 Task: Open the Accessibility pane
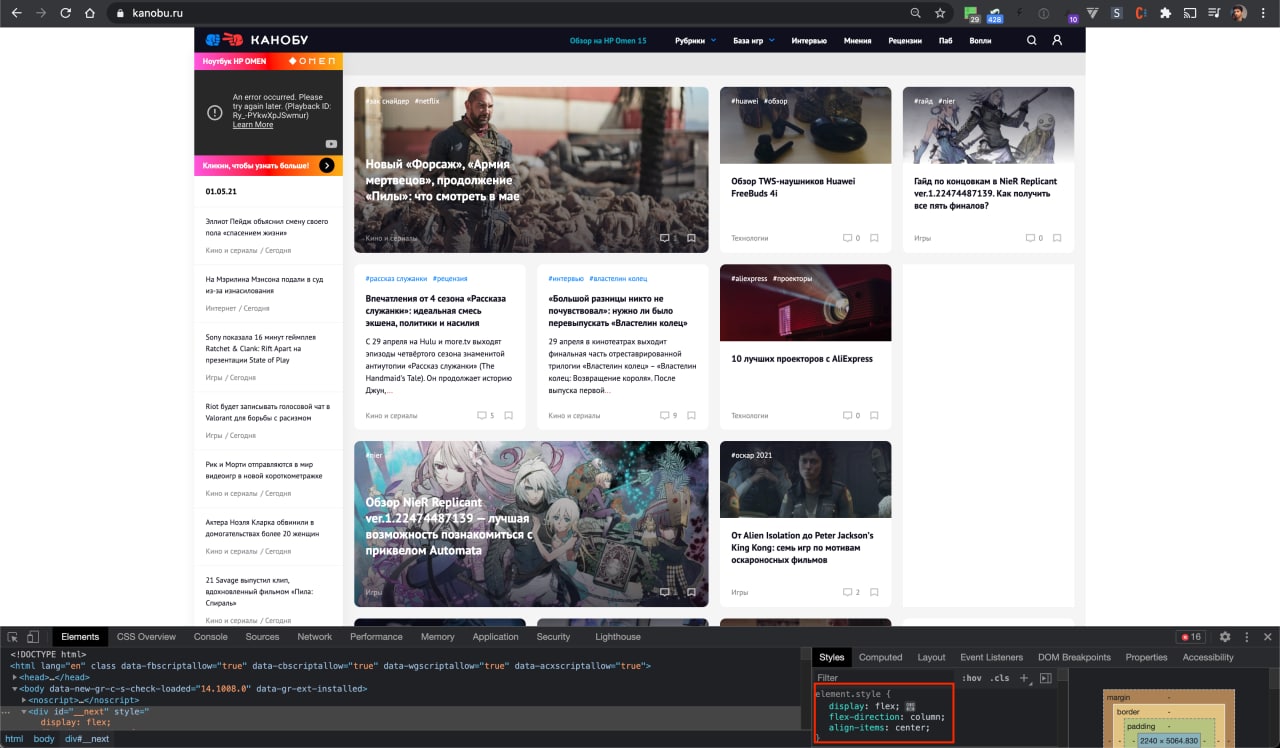[1208, 657]
